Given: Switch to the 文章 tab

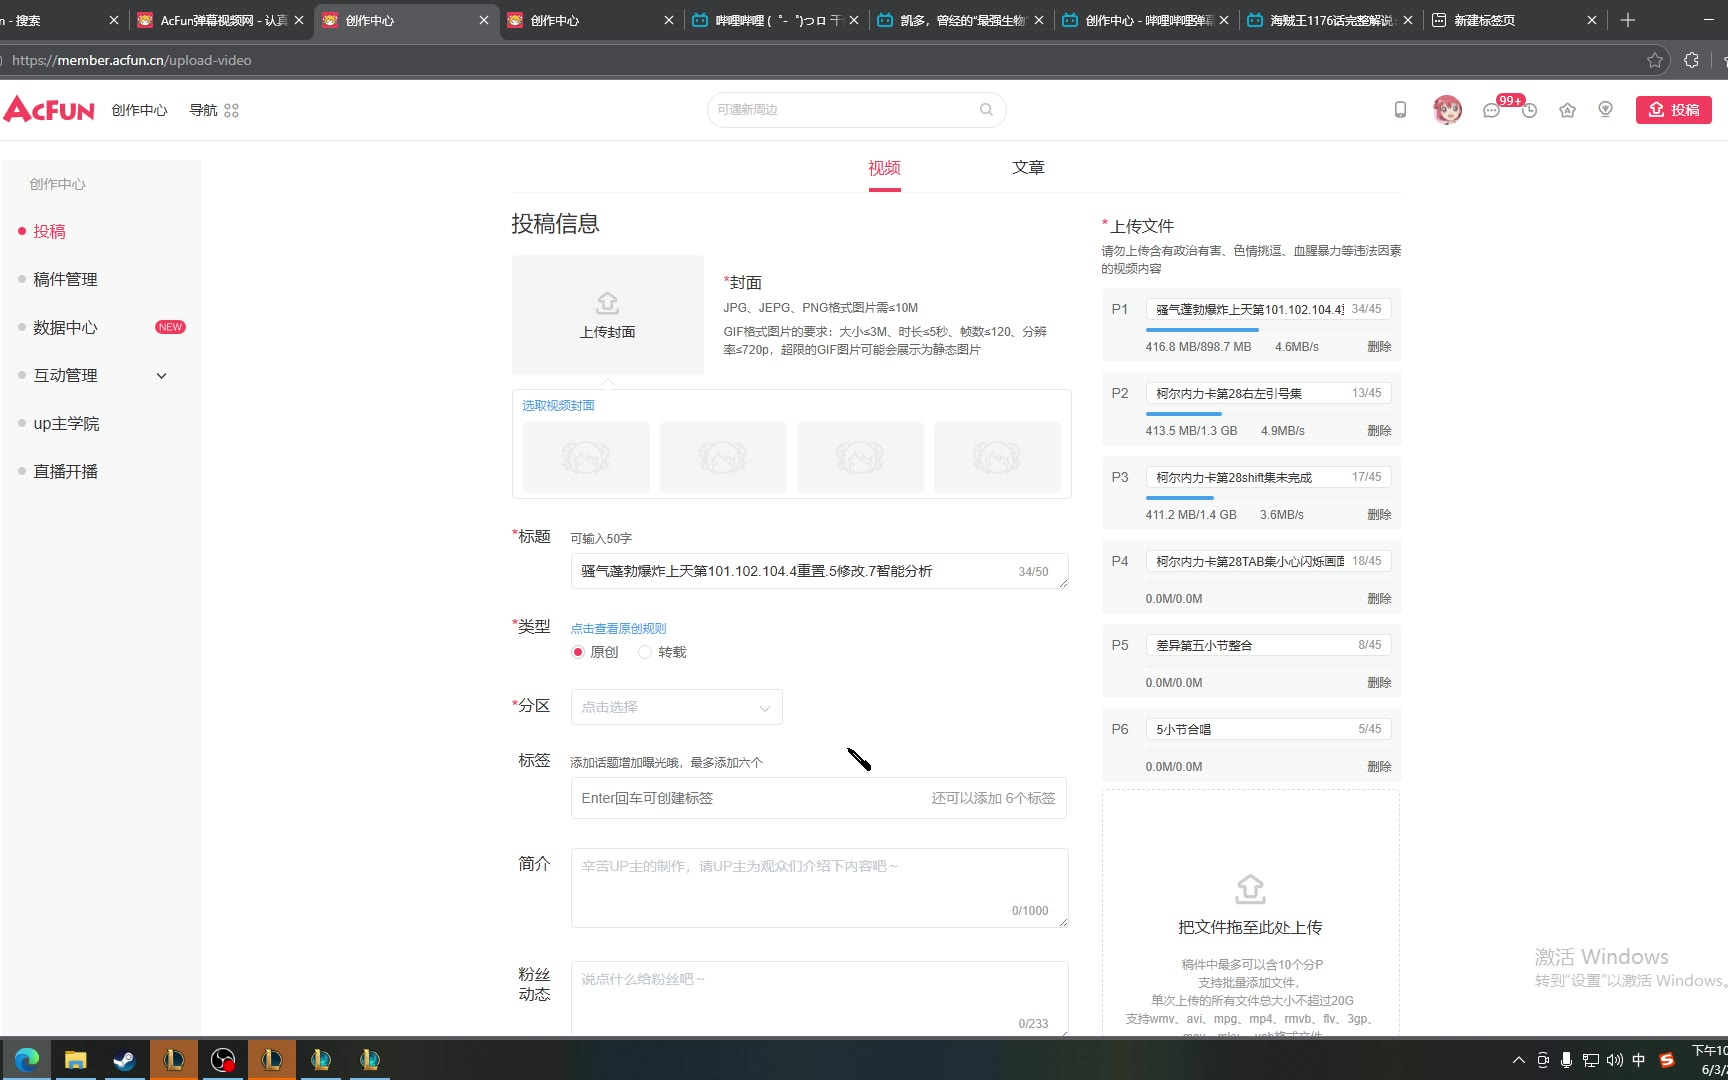Looking at the screenshot, I should tap(1027, 168).
